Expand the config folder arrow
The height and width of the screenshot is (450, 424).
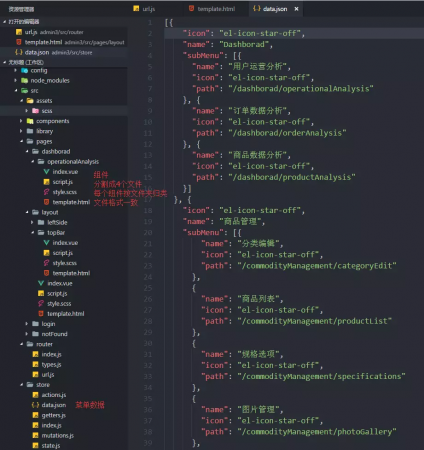coord(16,70)
